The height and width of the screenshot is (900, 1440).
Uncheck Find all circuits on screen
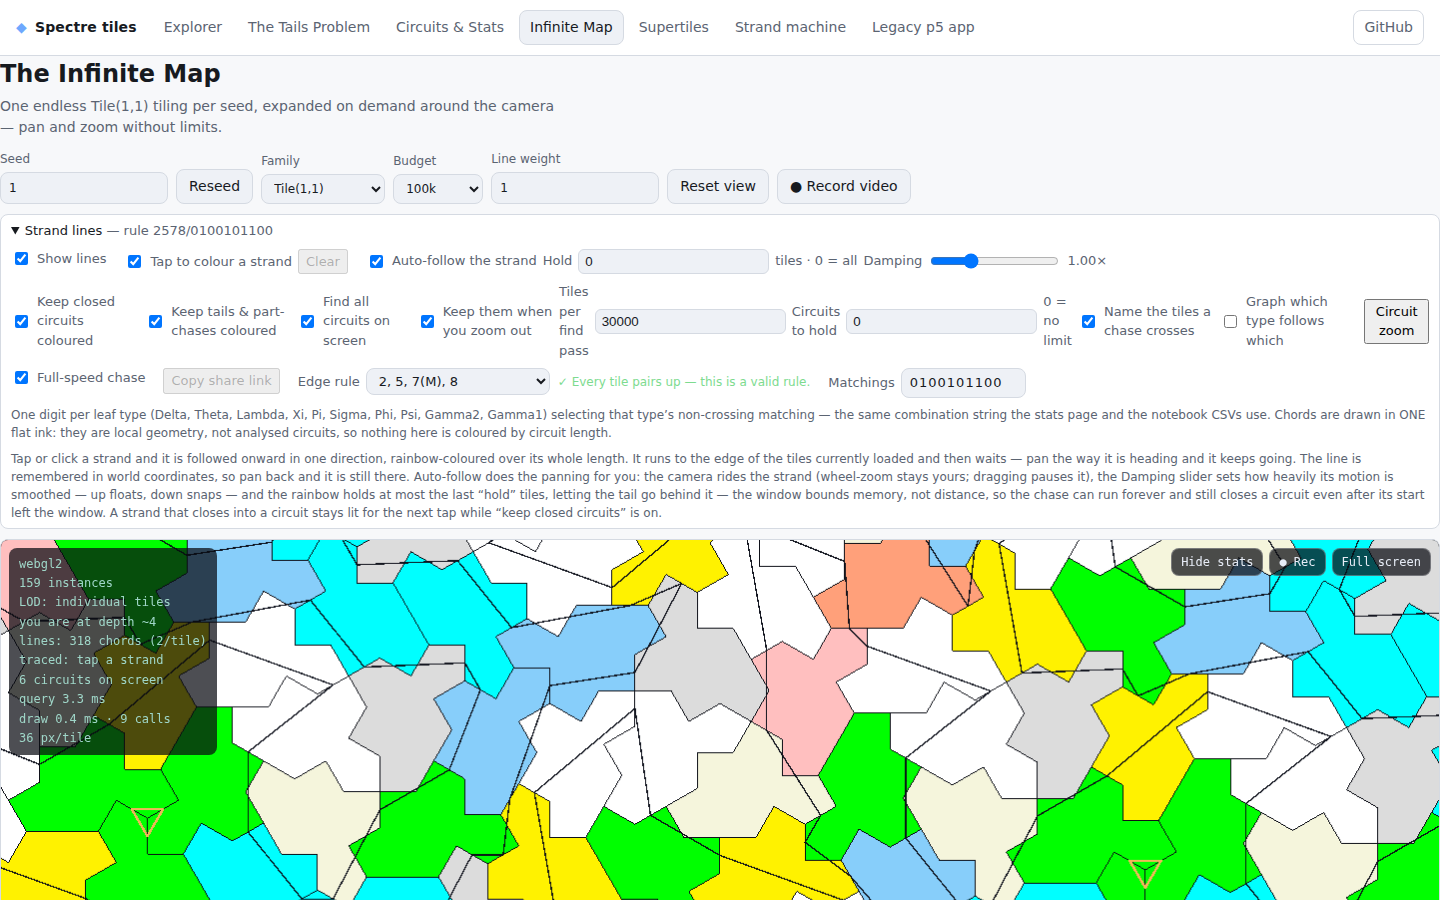308,321
